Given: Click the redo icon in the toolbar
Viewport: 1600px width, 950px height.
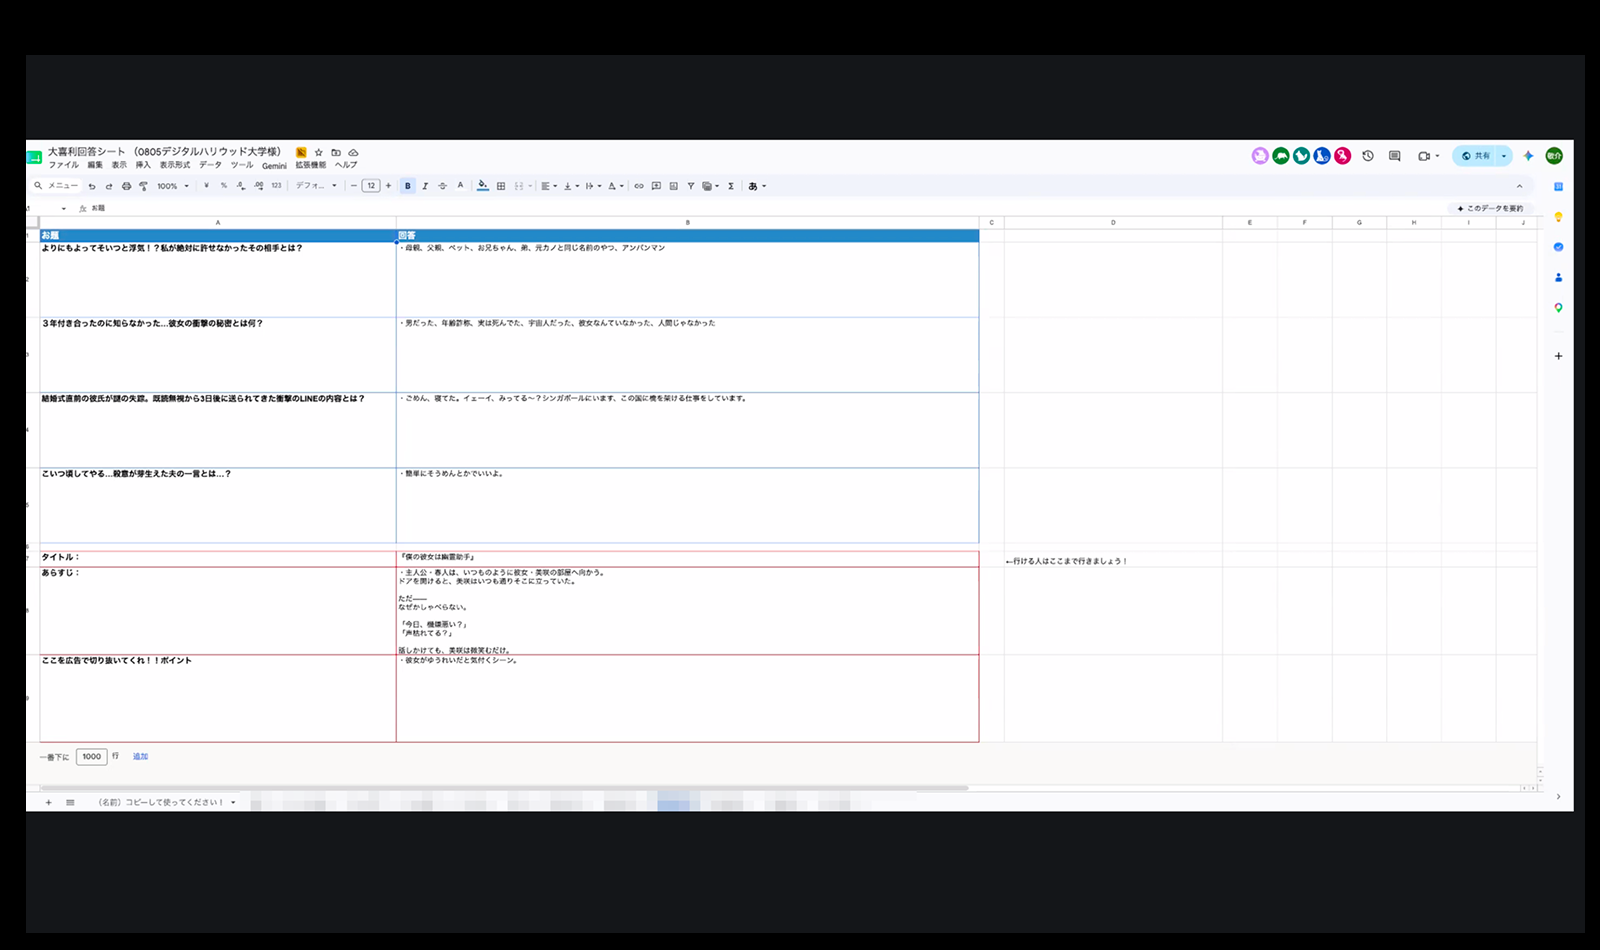Looking at the screenshot, I should coord(109,186).
